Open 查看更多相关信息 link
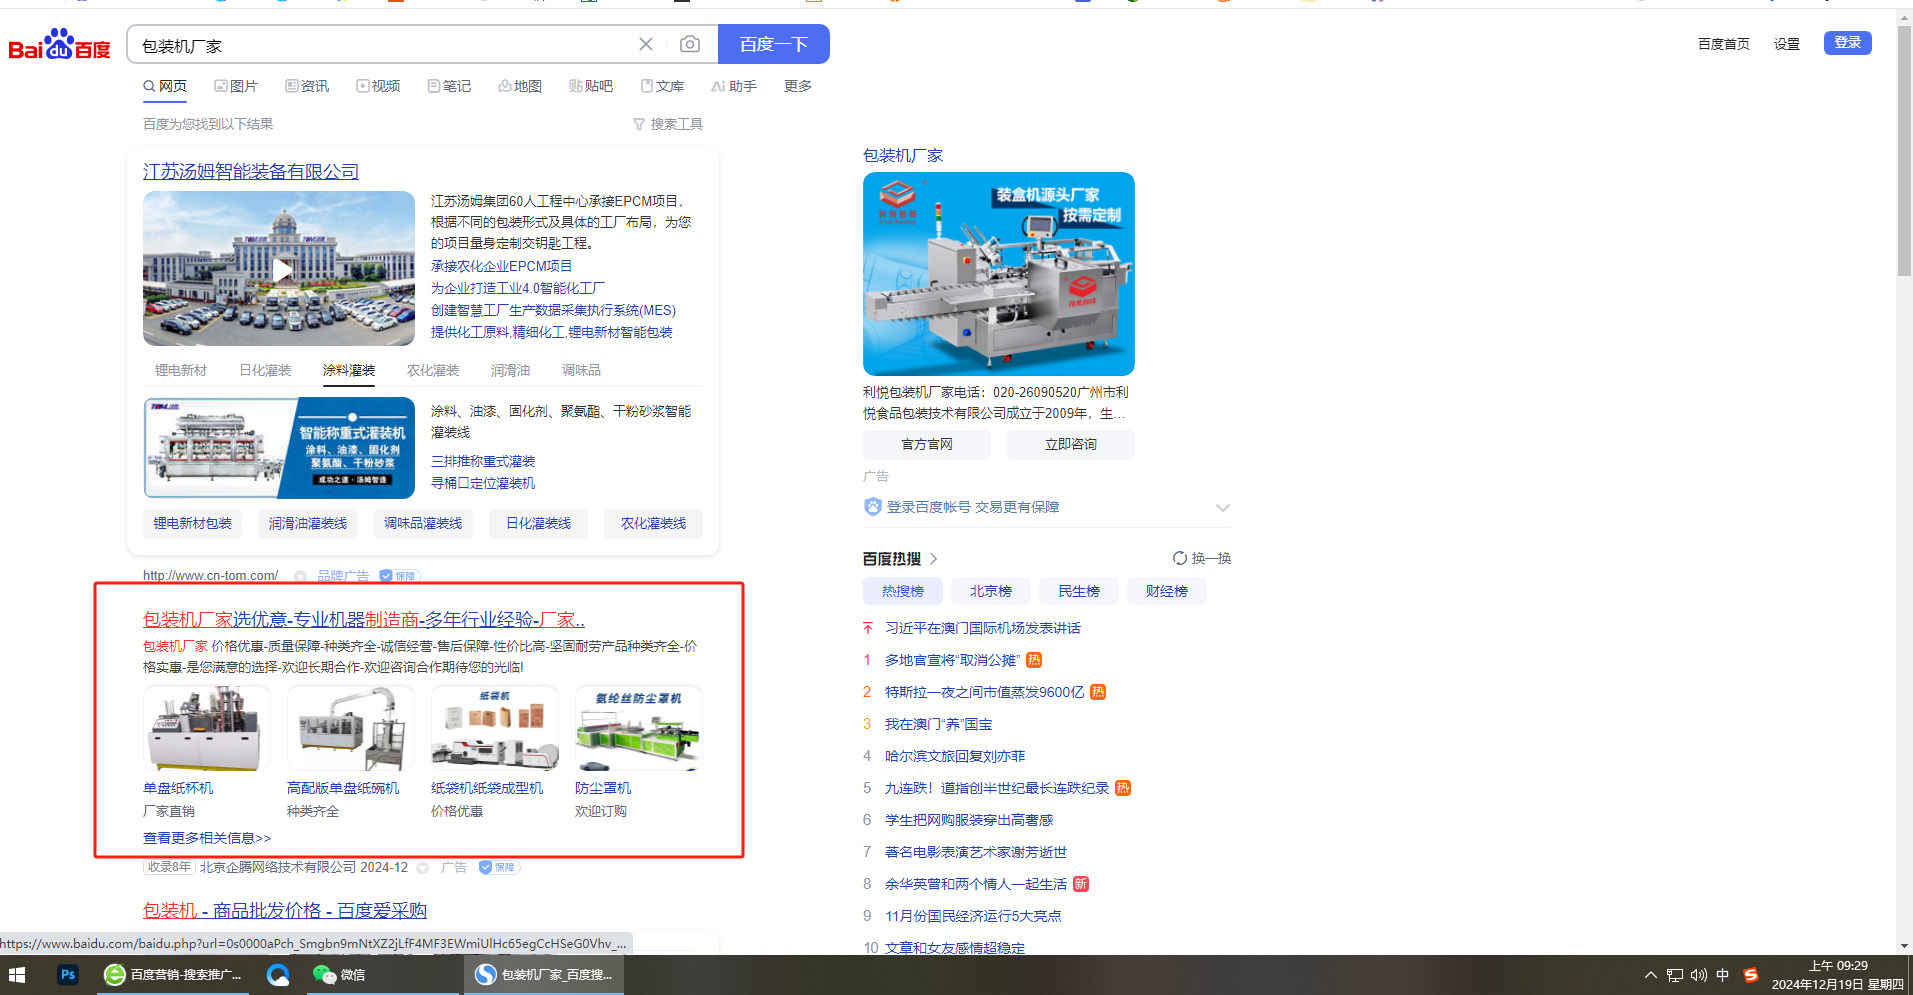The image size is (1913, 995). [207, 838]
